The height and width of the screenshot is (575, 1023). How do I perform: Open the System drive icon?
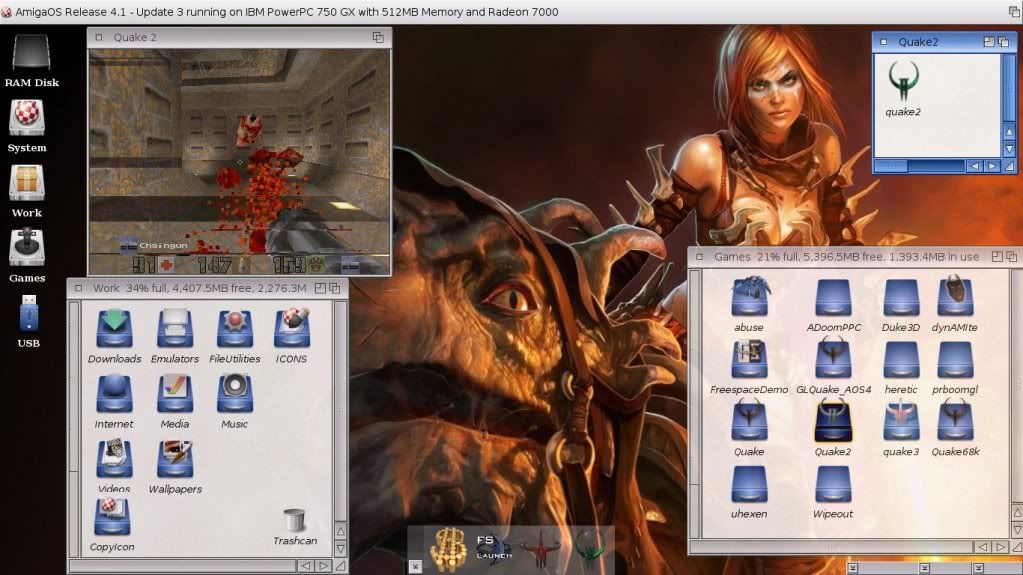pyautogui.click(x=27, y=120)
